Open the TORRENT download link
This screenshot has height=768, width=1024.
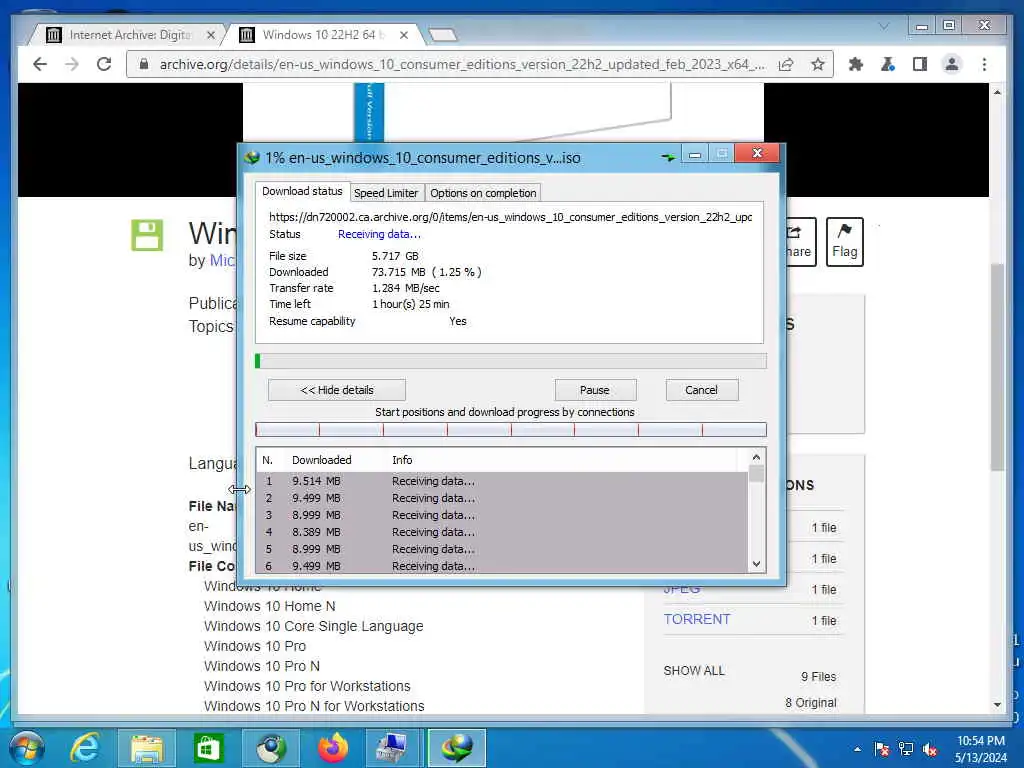(697, 619)
